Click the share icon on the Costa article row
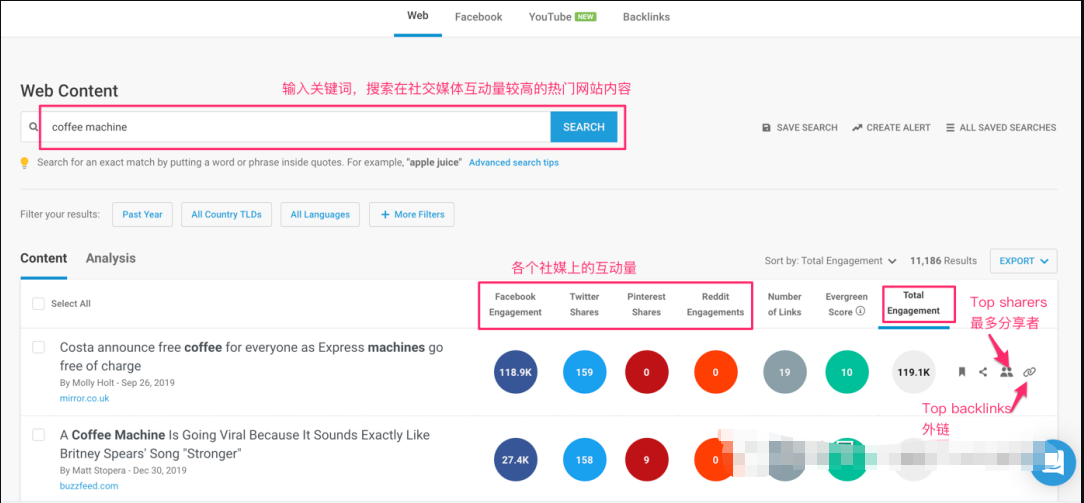Image resolution: width=1084 pixels, height=503 pixels. tap(983, 372)
